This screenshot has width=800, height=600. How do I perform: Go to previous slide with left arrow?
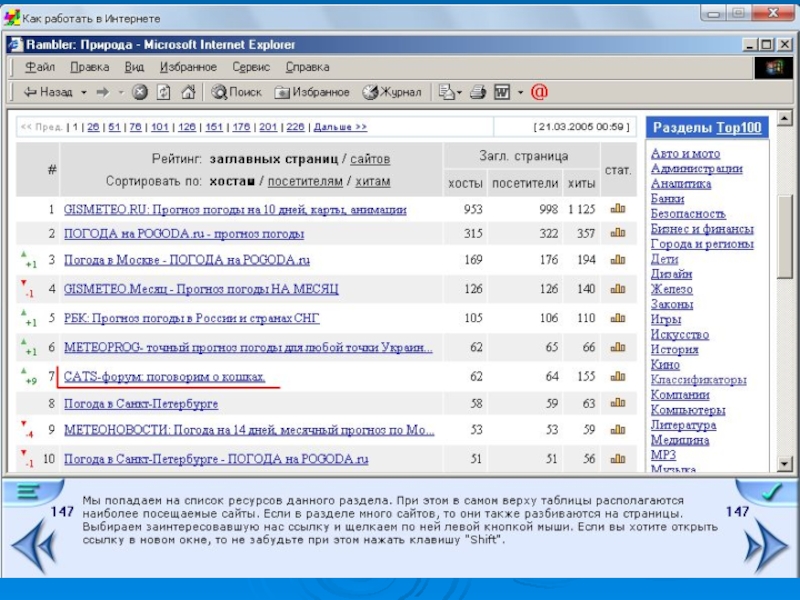[33, 547]
